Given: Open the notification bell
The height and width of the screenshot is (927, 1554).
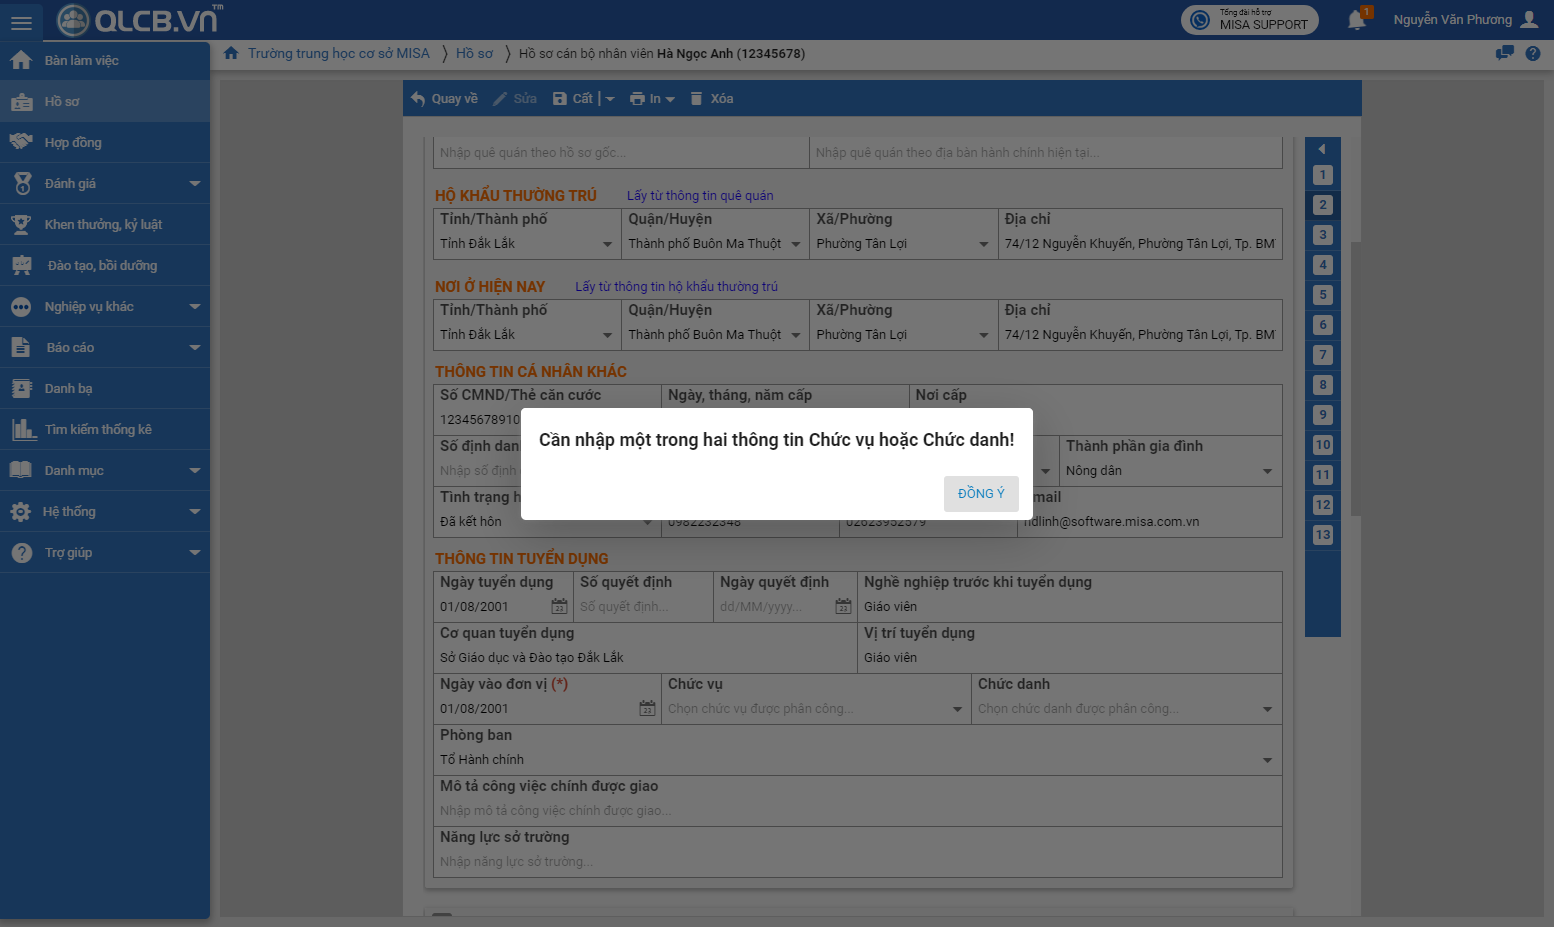Looking at the screenshot, I should (1356, 19).
